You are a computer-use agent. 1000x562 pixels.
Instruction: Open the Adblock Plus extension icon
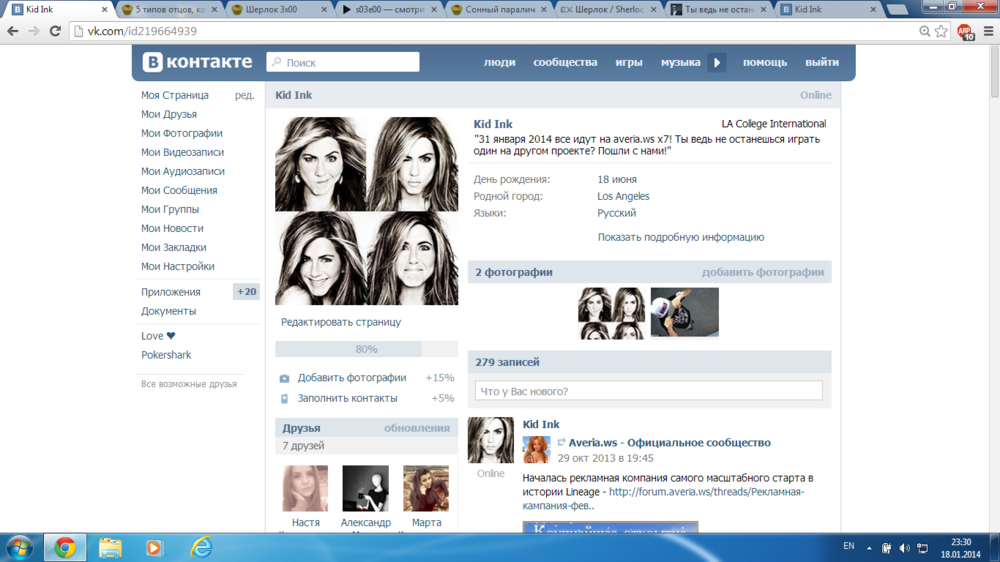coord(966,31)
